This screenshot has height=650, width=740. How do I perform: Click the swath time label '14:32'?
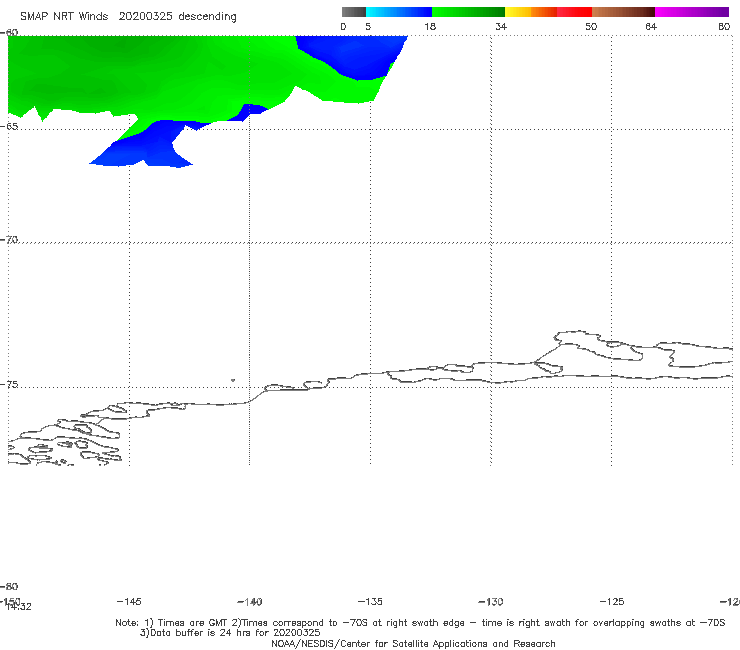[x=19, y=607]
